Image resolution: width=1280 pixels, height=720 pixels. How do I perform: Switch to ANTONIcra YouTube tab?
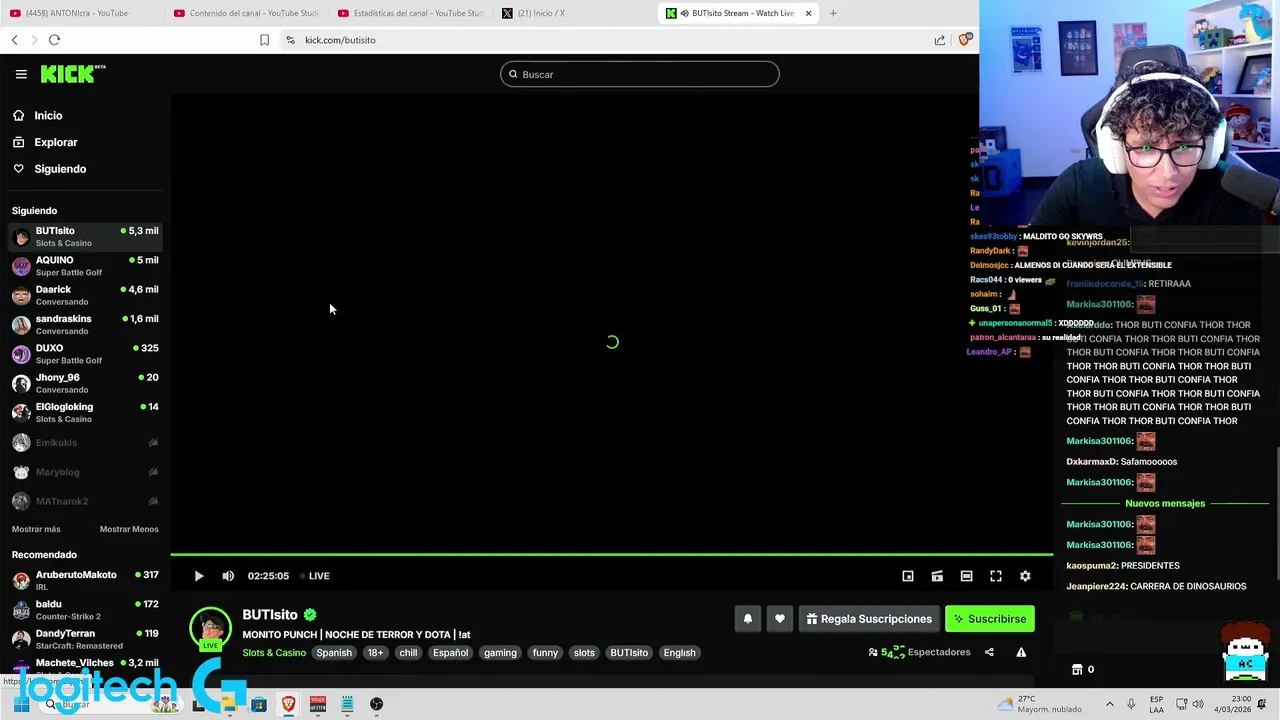click(x=75, y=13)
